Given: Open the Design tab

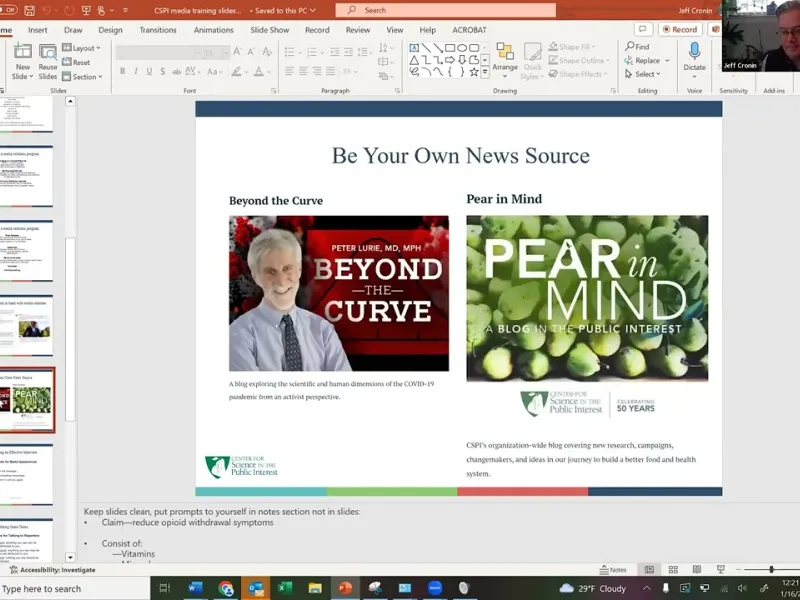Looking at the screenshot, I should 110,30.
